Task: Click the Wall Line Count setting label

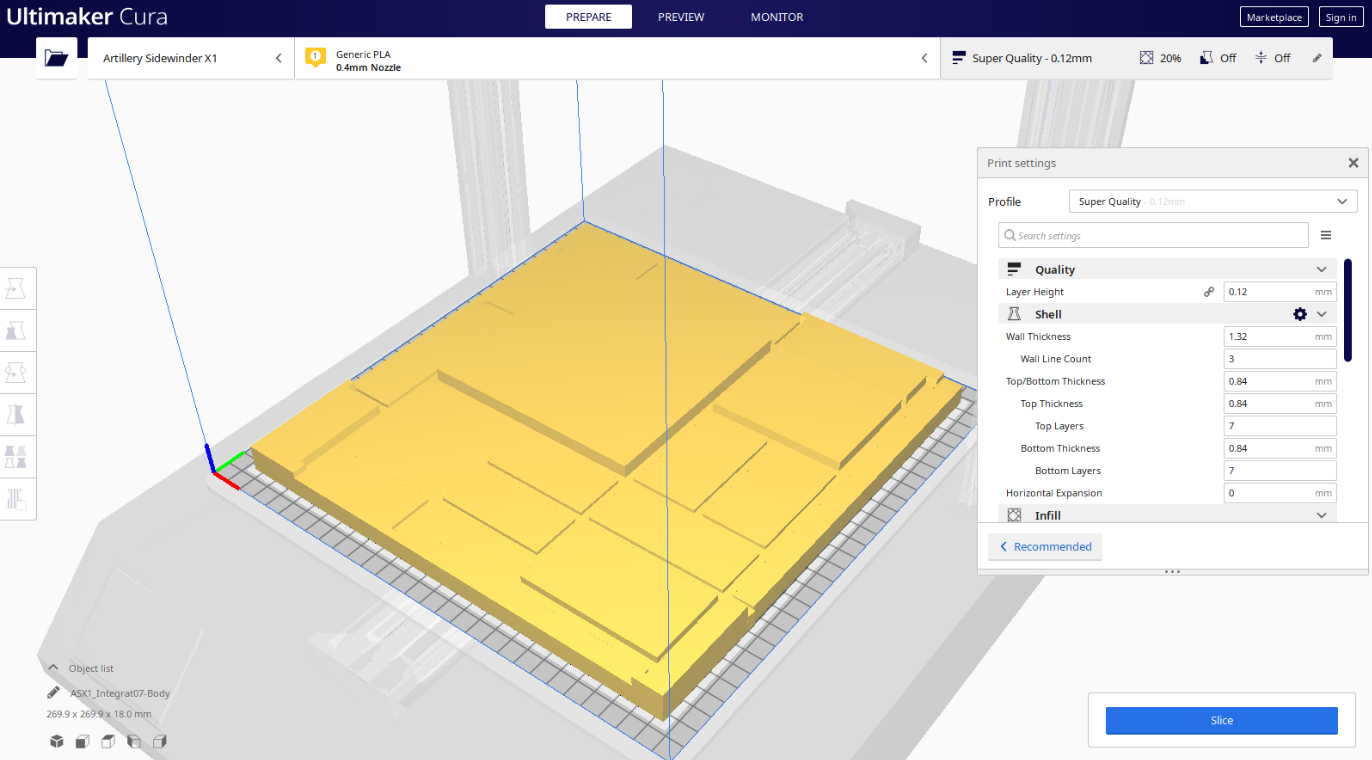Action: pos(1056,359)
